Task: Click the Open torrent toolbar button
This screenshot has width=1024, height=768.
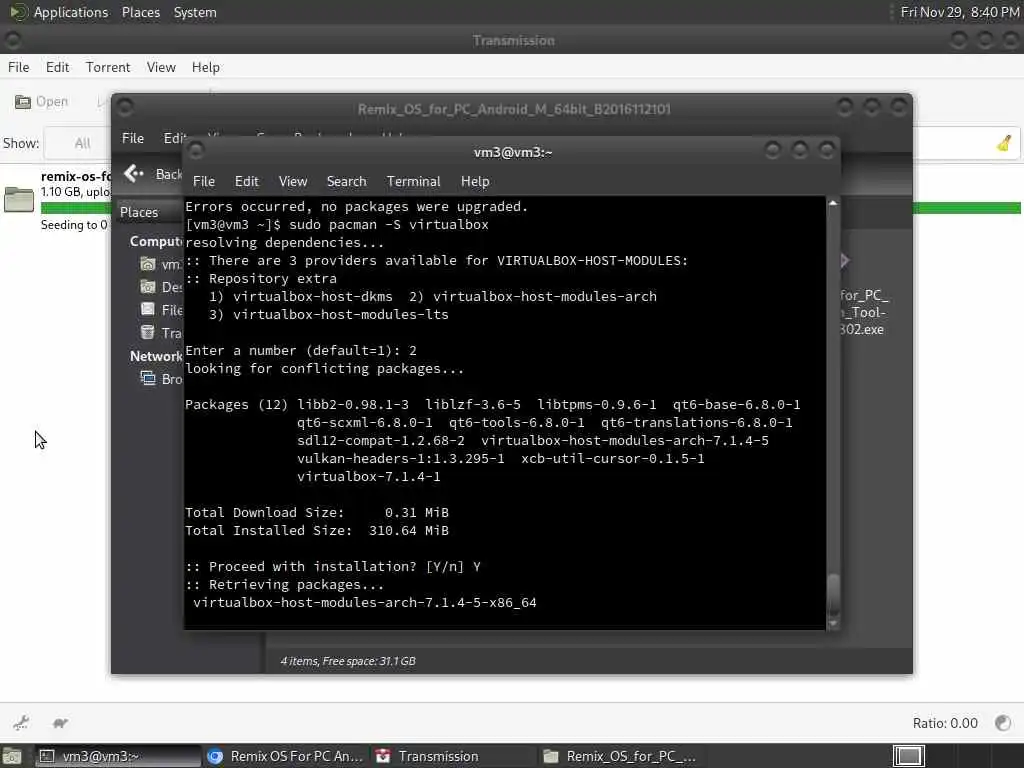Action: point(41,102)
